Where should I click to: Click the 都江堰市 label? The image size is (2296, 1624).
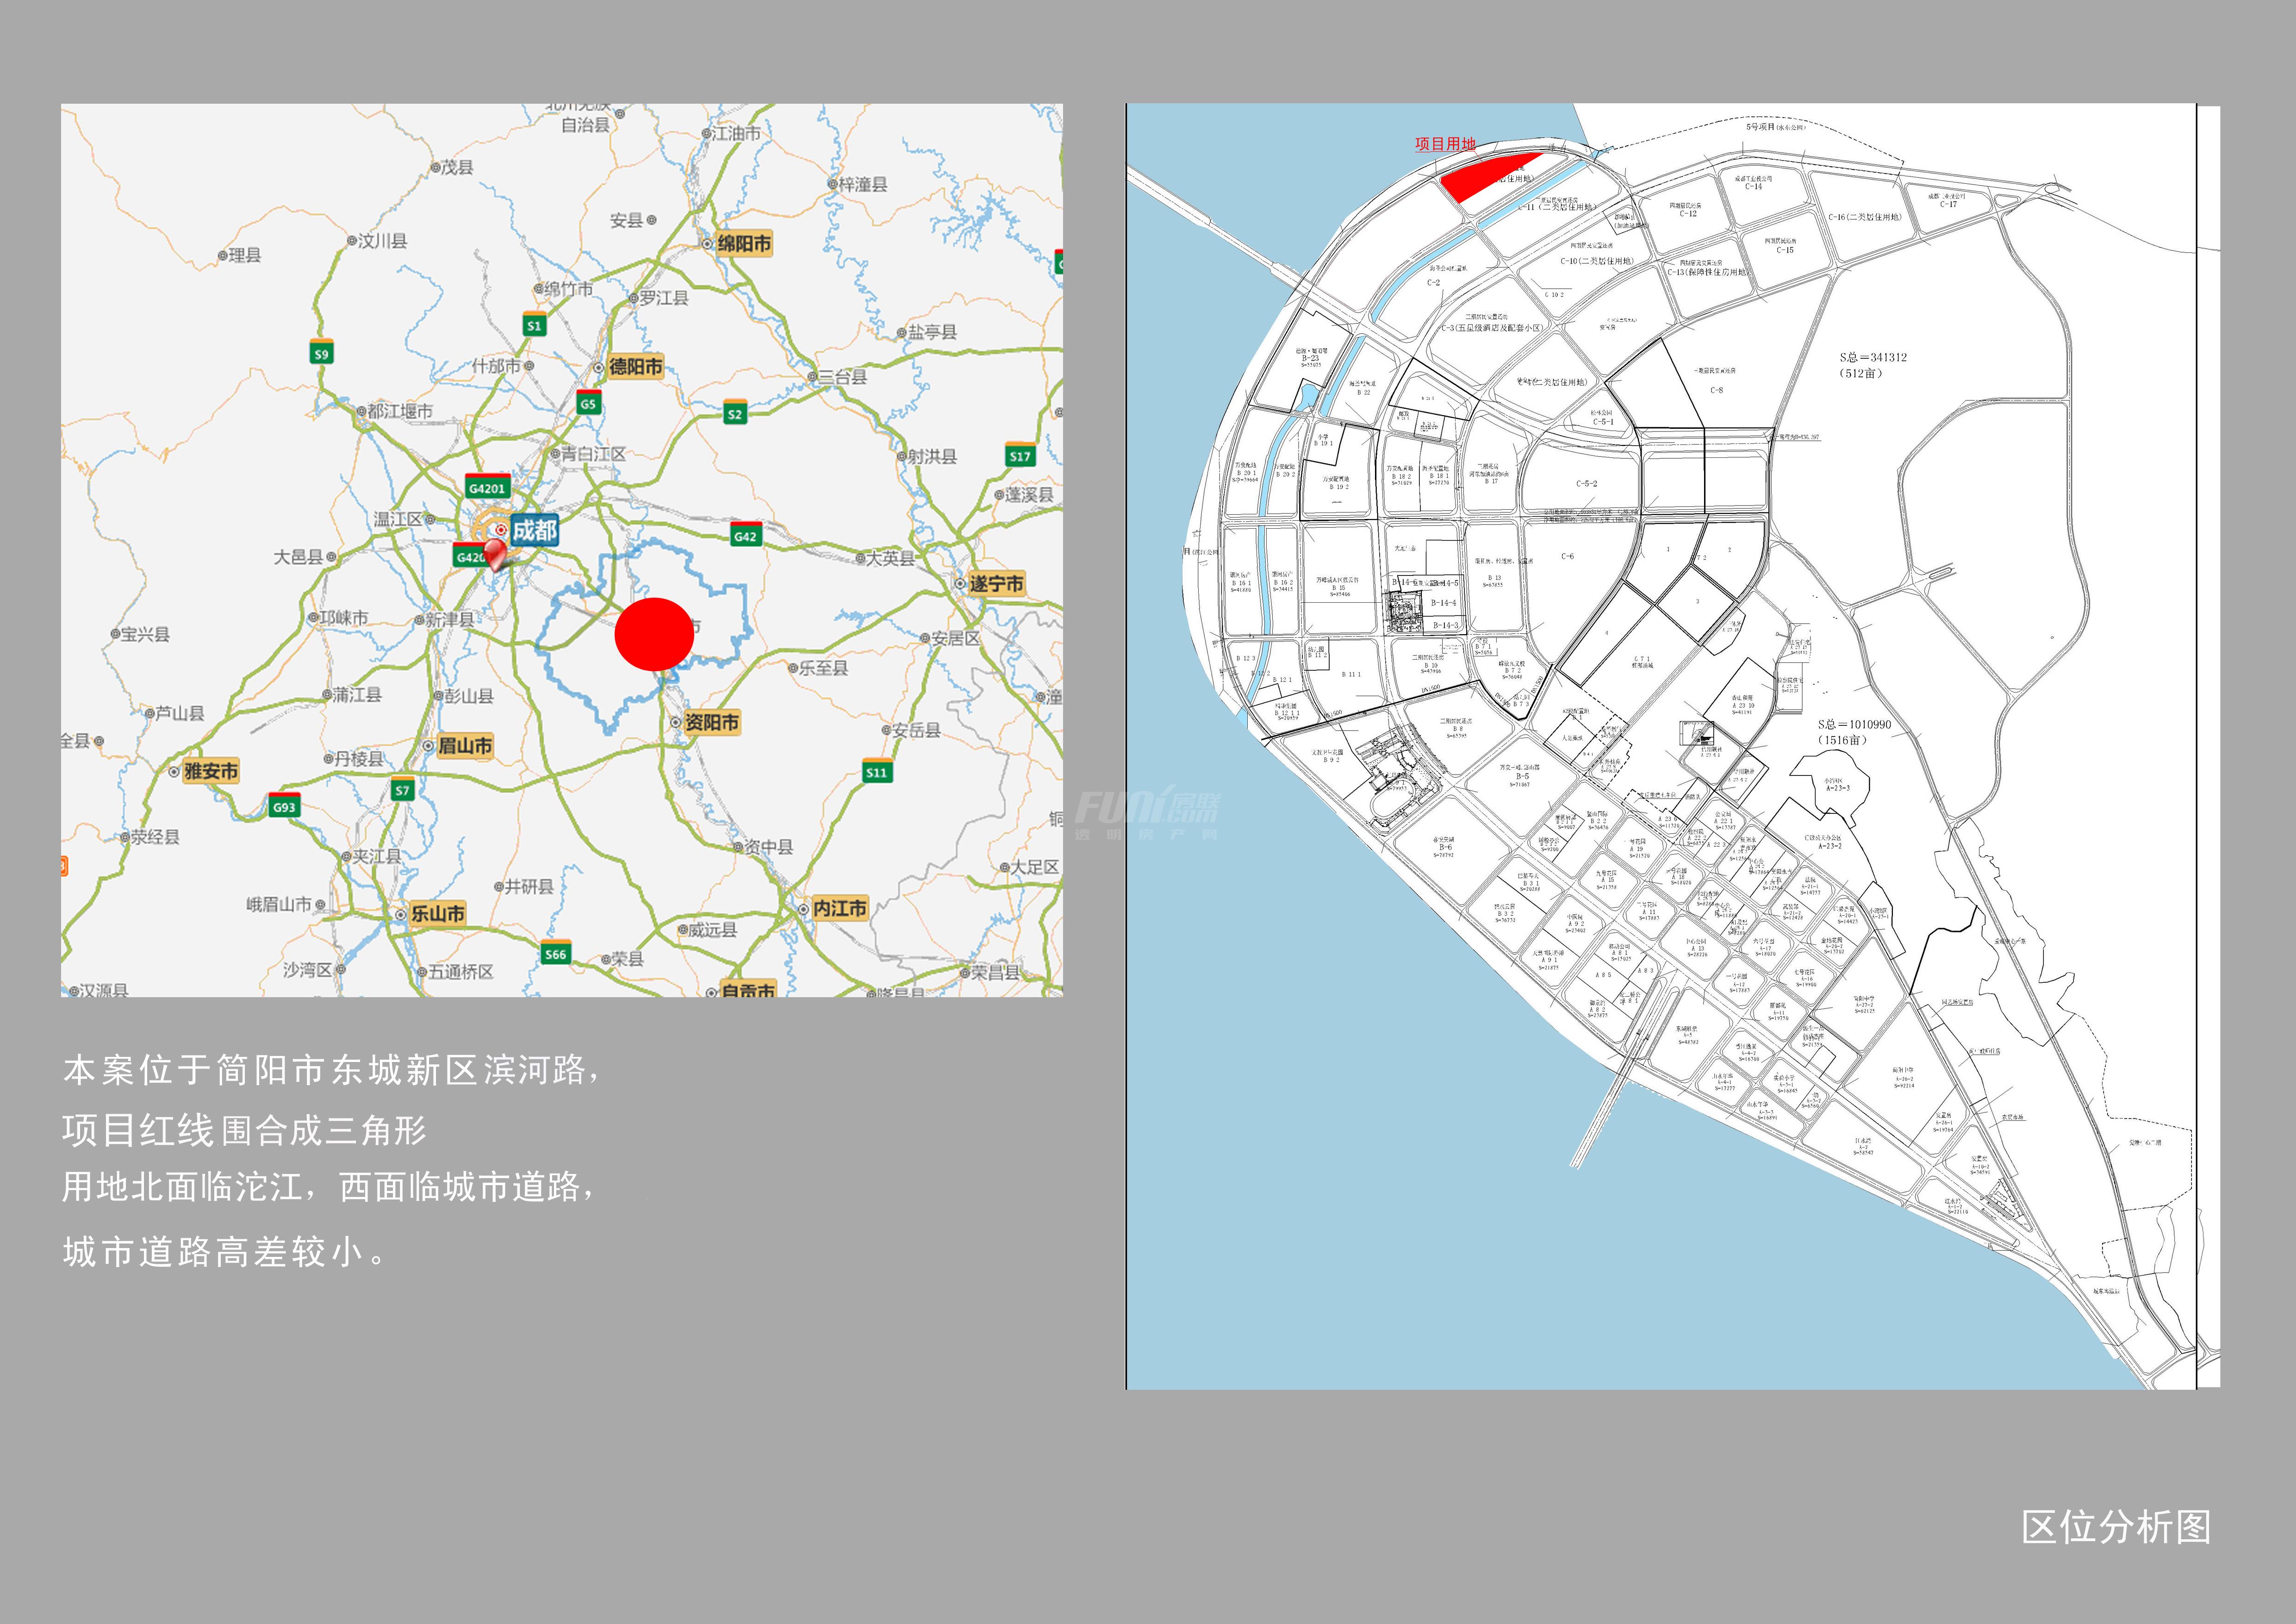[x=400, y=411]
